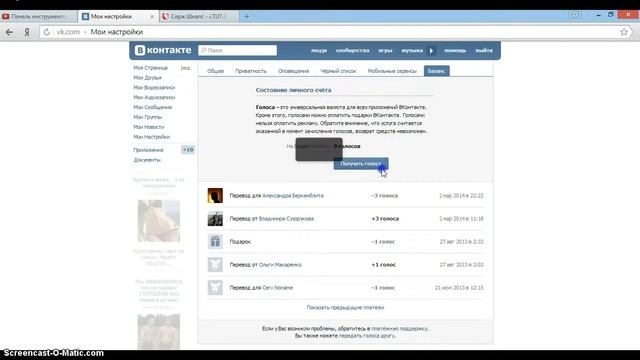Open a new tab with plus button
This screenshot has height=360, width=640.
pyautogui.click(x=247, y=16)
